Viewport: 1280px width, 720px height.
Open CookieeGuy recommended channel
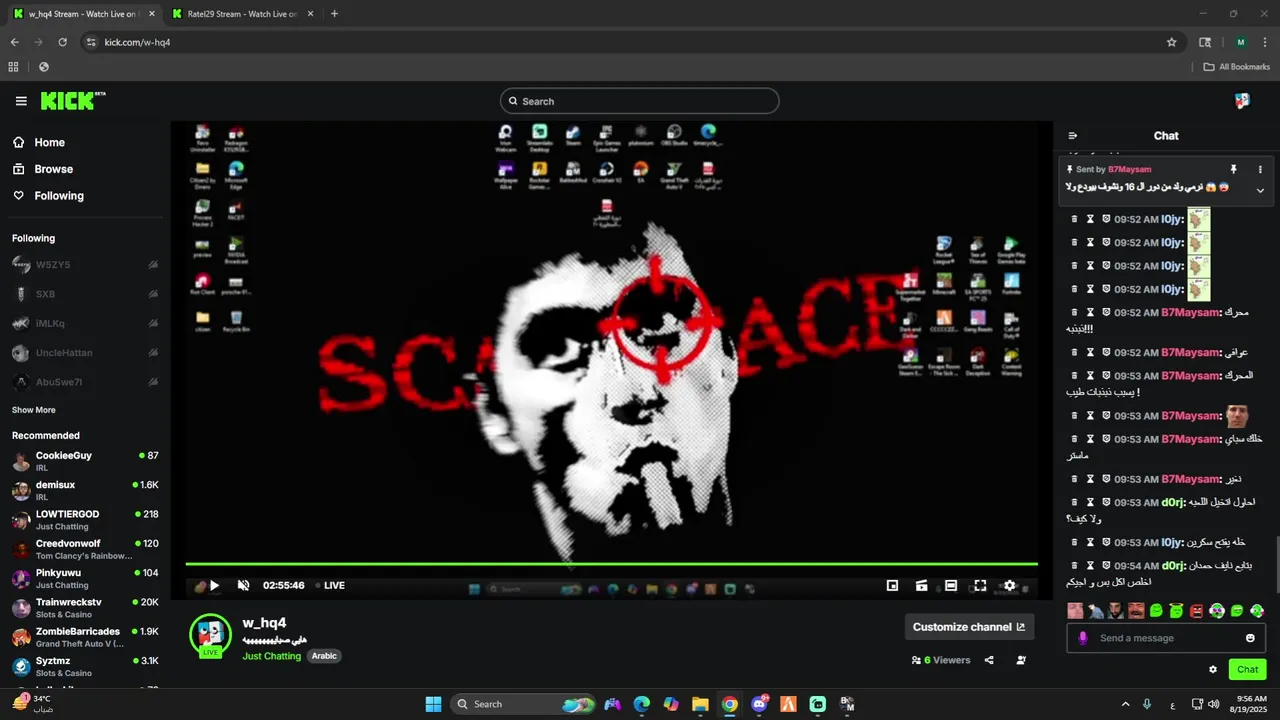pyautogui.click(x=85, y=461)
